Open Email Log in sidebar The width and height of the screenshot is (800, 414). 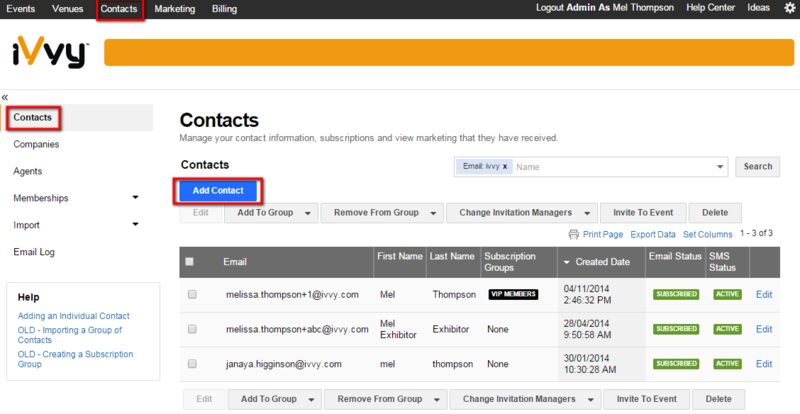(34, 252)
